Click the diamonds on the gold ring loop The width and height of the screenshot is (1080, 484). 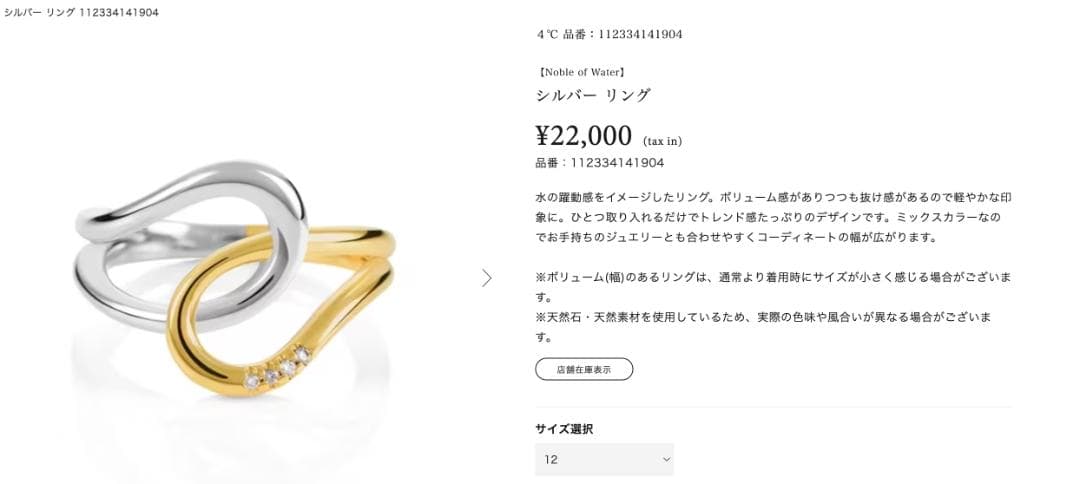point(280,366)
